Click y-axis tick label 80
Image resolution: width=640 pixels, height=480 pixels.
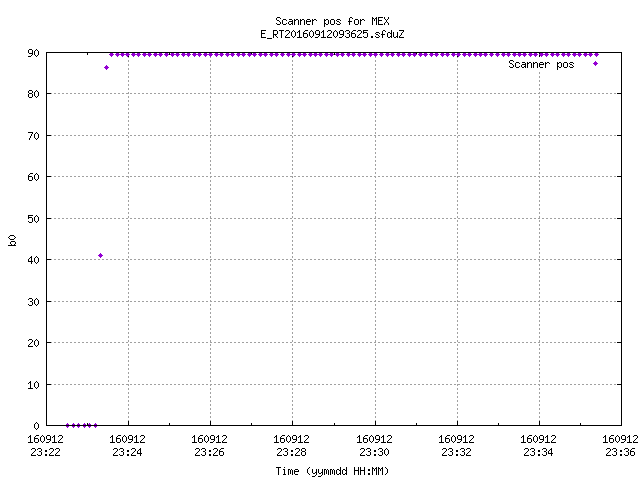33,94
